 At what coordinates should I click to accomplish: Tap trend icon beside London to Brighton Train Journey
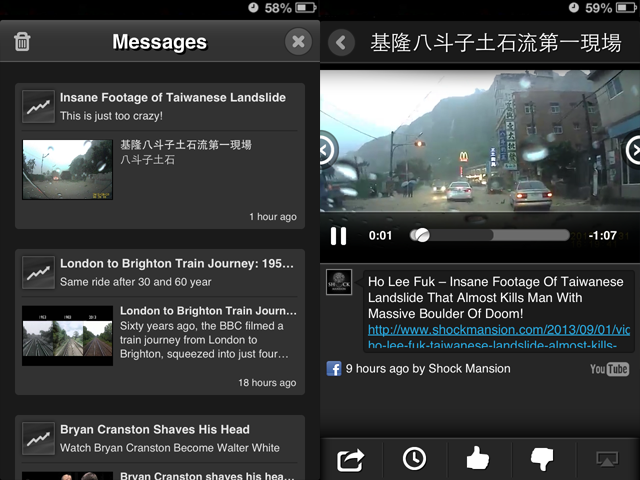[x=38, y=273]
